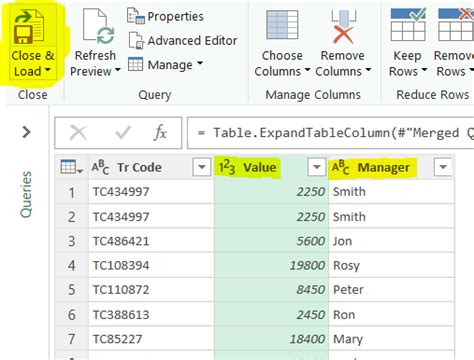Click the Choose Columns icon
The image size is (474, 360).
tap(282, 25)
